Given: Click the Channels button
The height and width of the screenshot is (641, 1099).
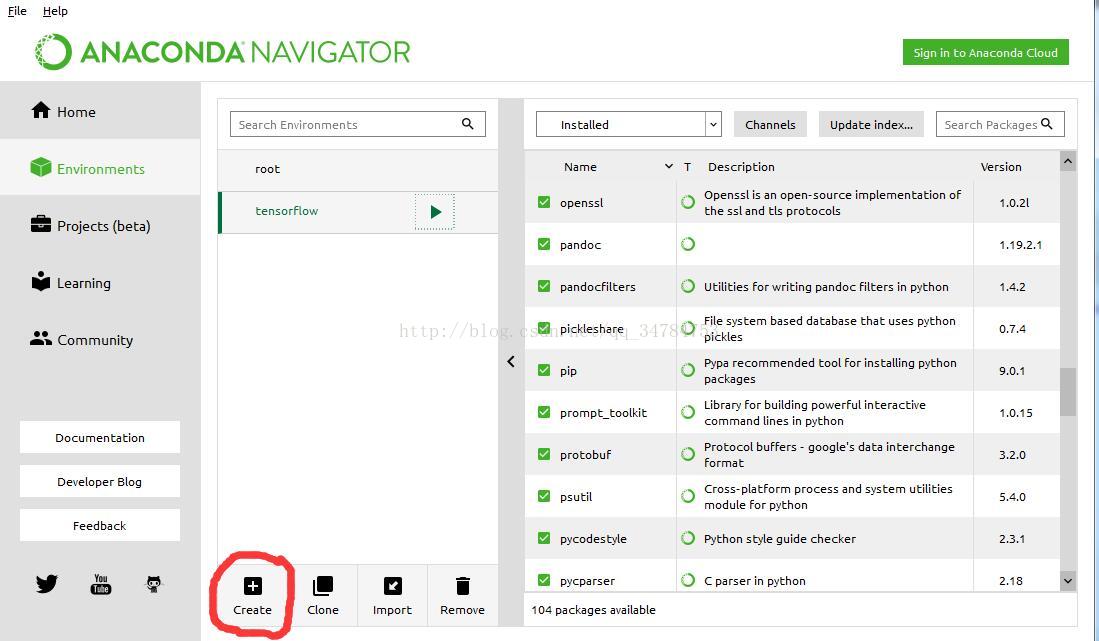Looking at the screenshot, I should pos(770,125).
